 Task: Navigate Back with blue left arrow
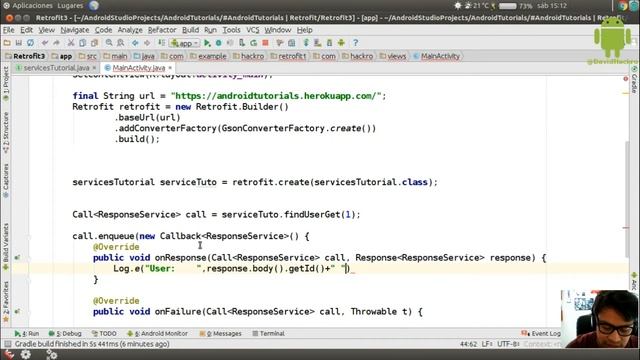135,43
